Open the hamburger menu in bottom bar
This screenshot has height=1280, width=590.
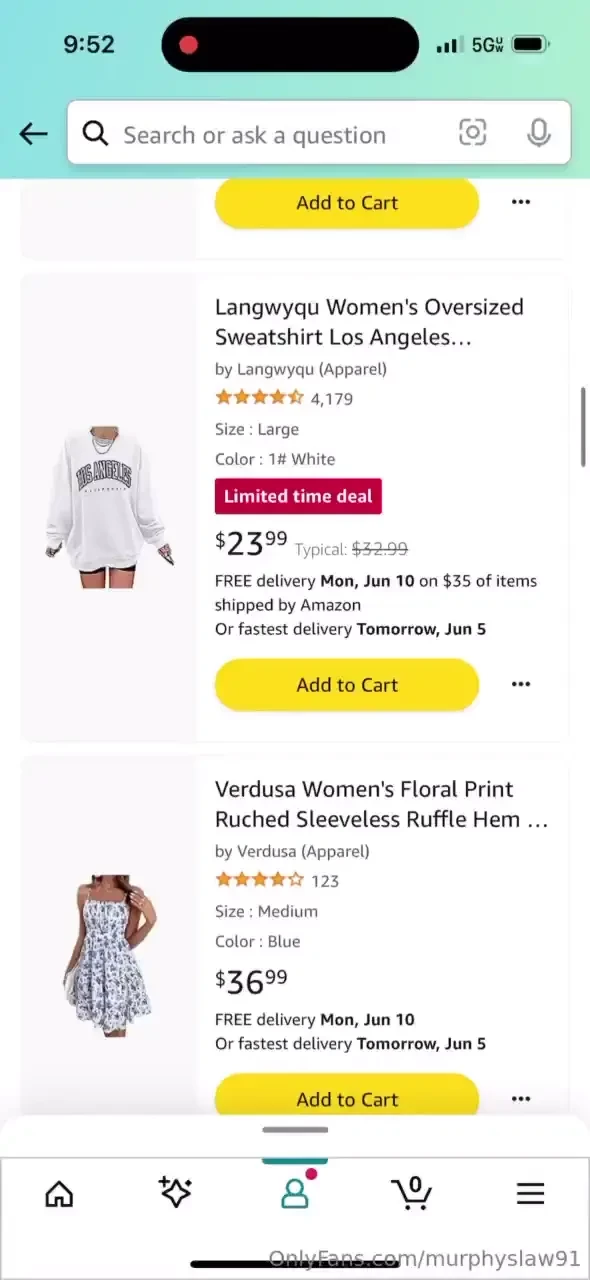point(530,1193)
